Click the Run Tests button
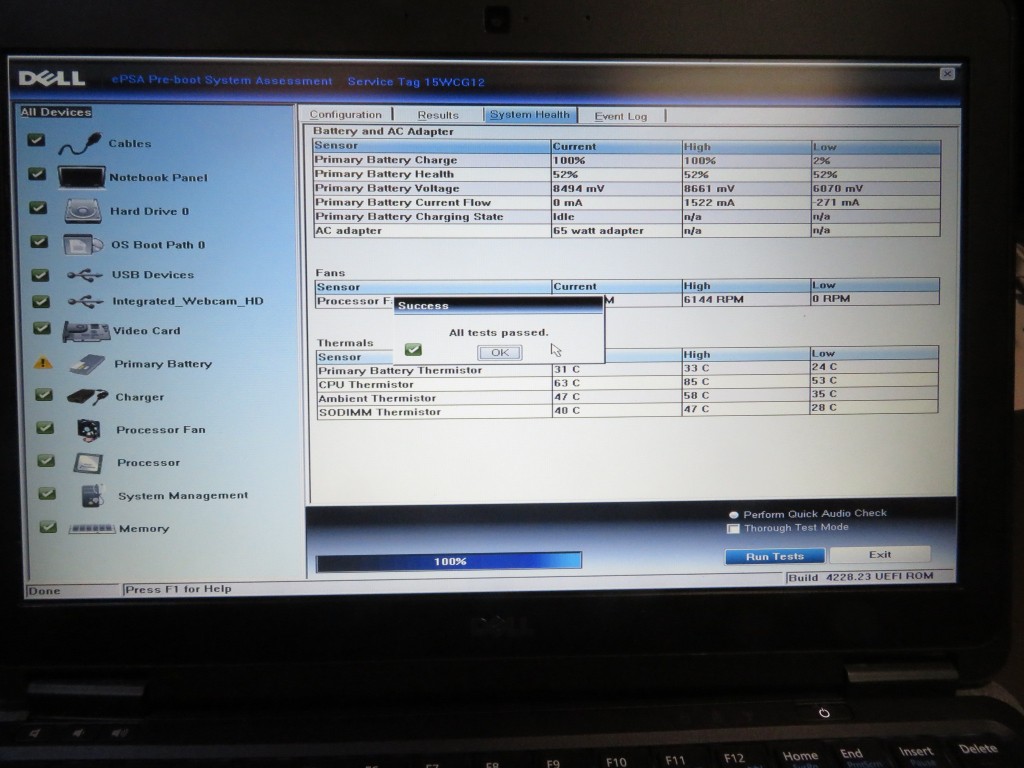Viewport: 1024px width, 768px height. (x=774, y=556)
